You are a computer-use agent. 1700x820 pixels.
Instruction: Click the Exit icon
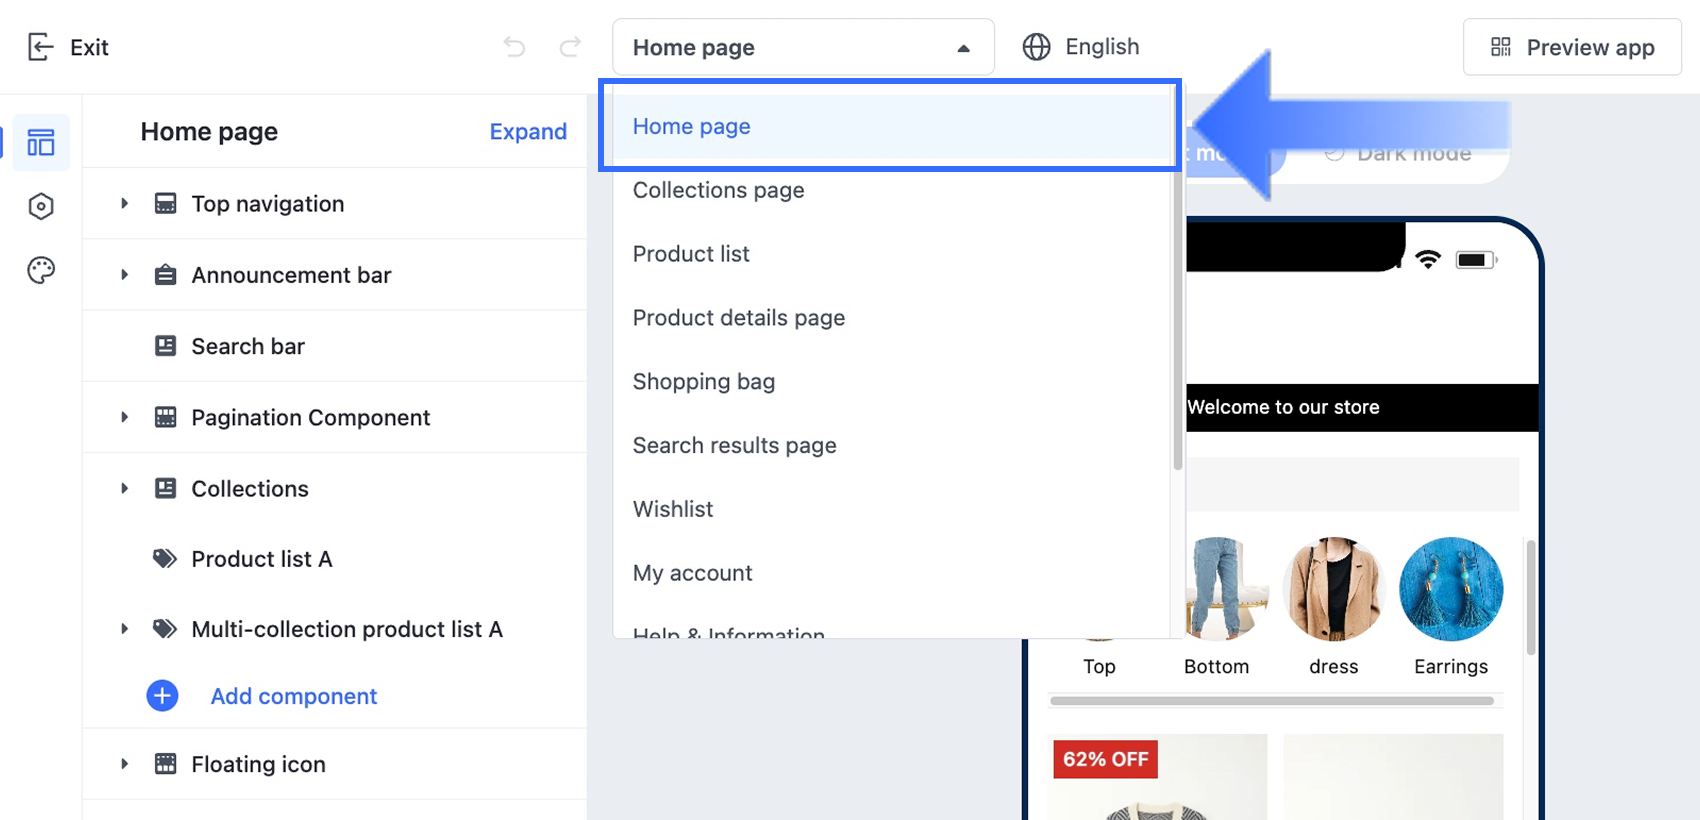(x=40, y=47)
